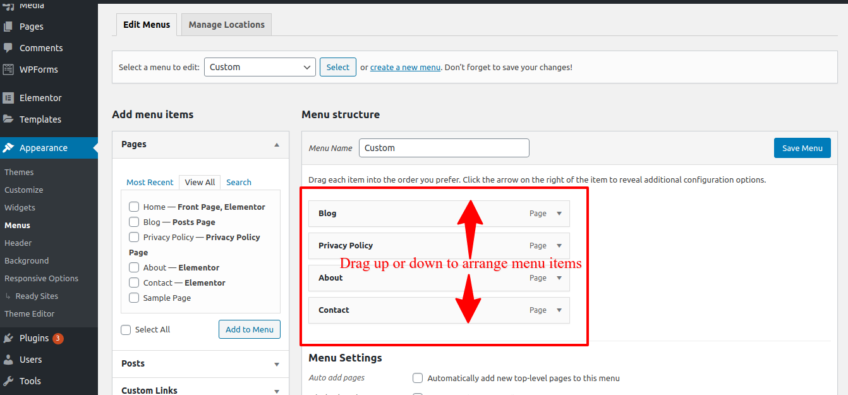Open WPForms in the admin sidebar
This screenshot has width=848, height=395.
click(x=38, y=69)
